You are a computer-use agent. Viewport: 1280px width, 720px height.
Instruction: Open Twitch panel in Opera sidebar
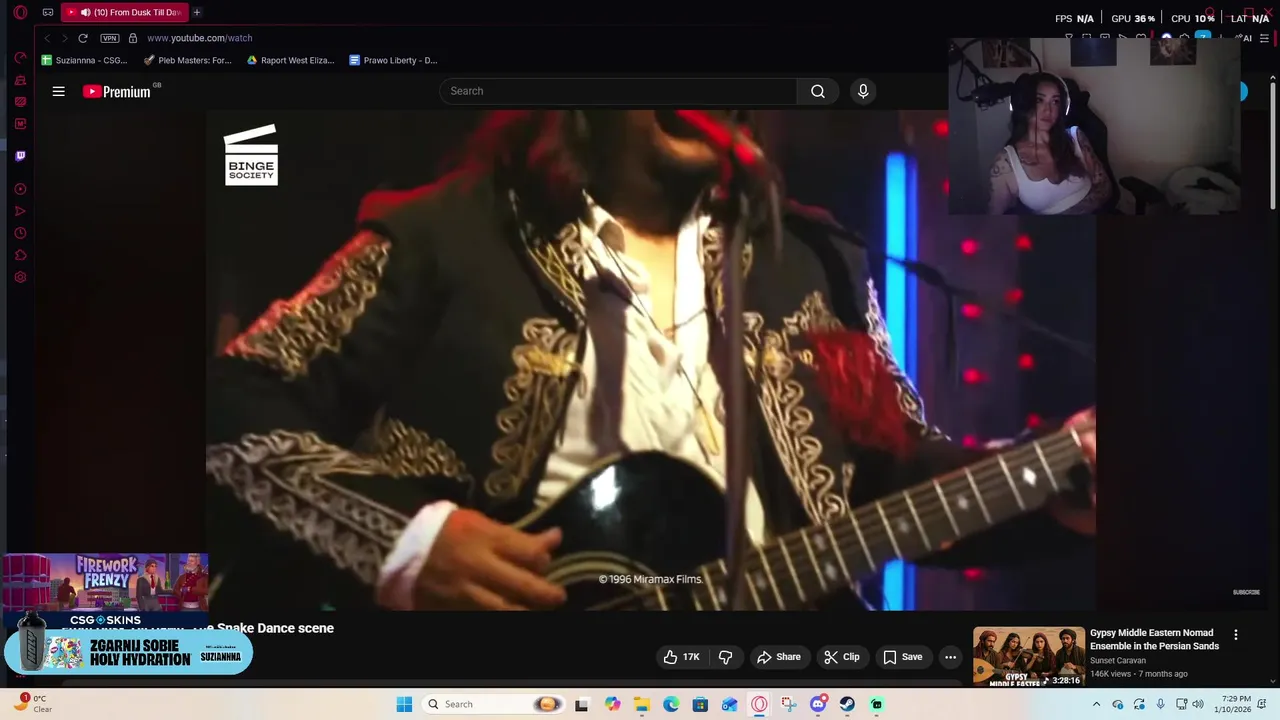click(x=20, y=155)
